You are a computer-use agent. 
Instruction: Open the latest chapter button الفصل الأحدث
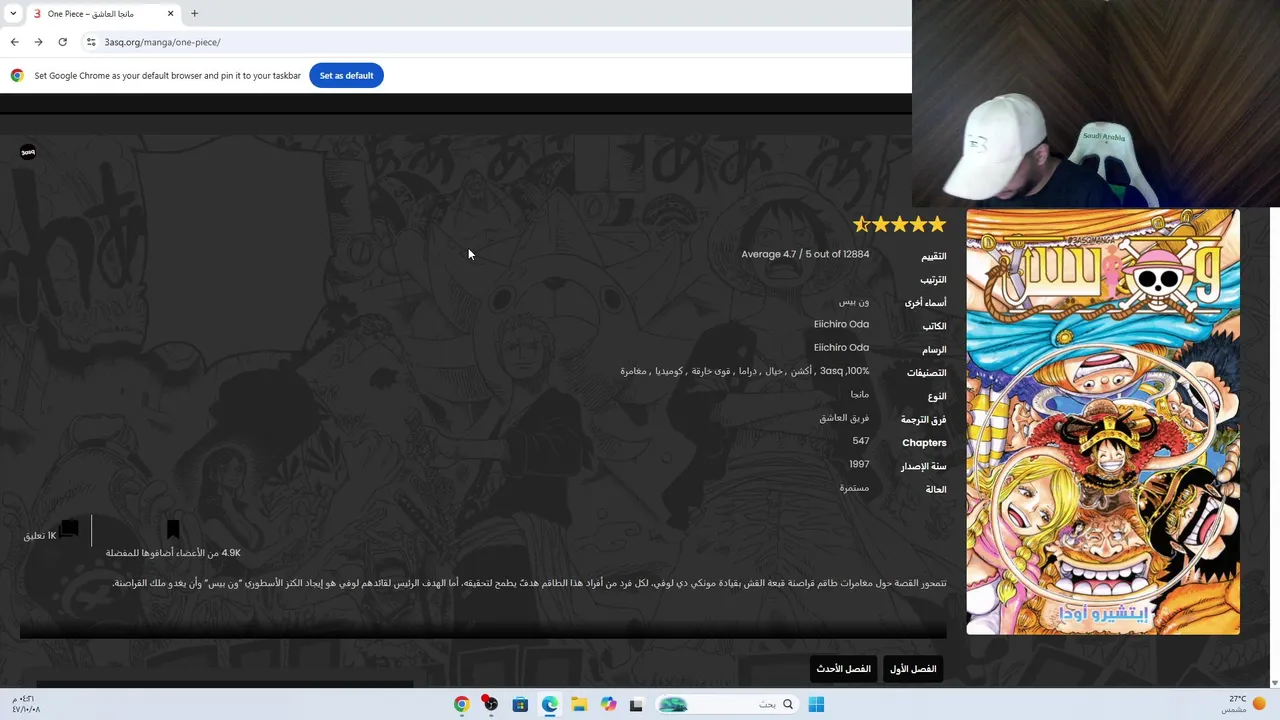pos(844,669)
